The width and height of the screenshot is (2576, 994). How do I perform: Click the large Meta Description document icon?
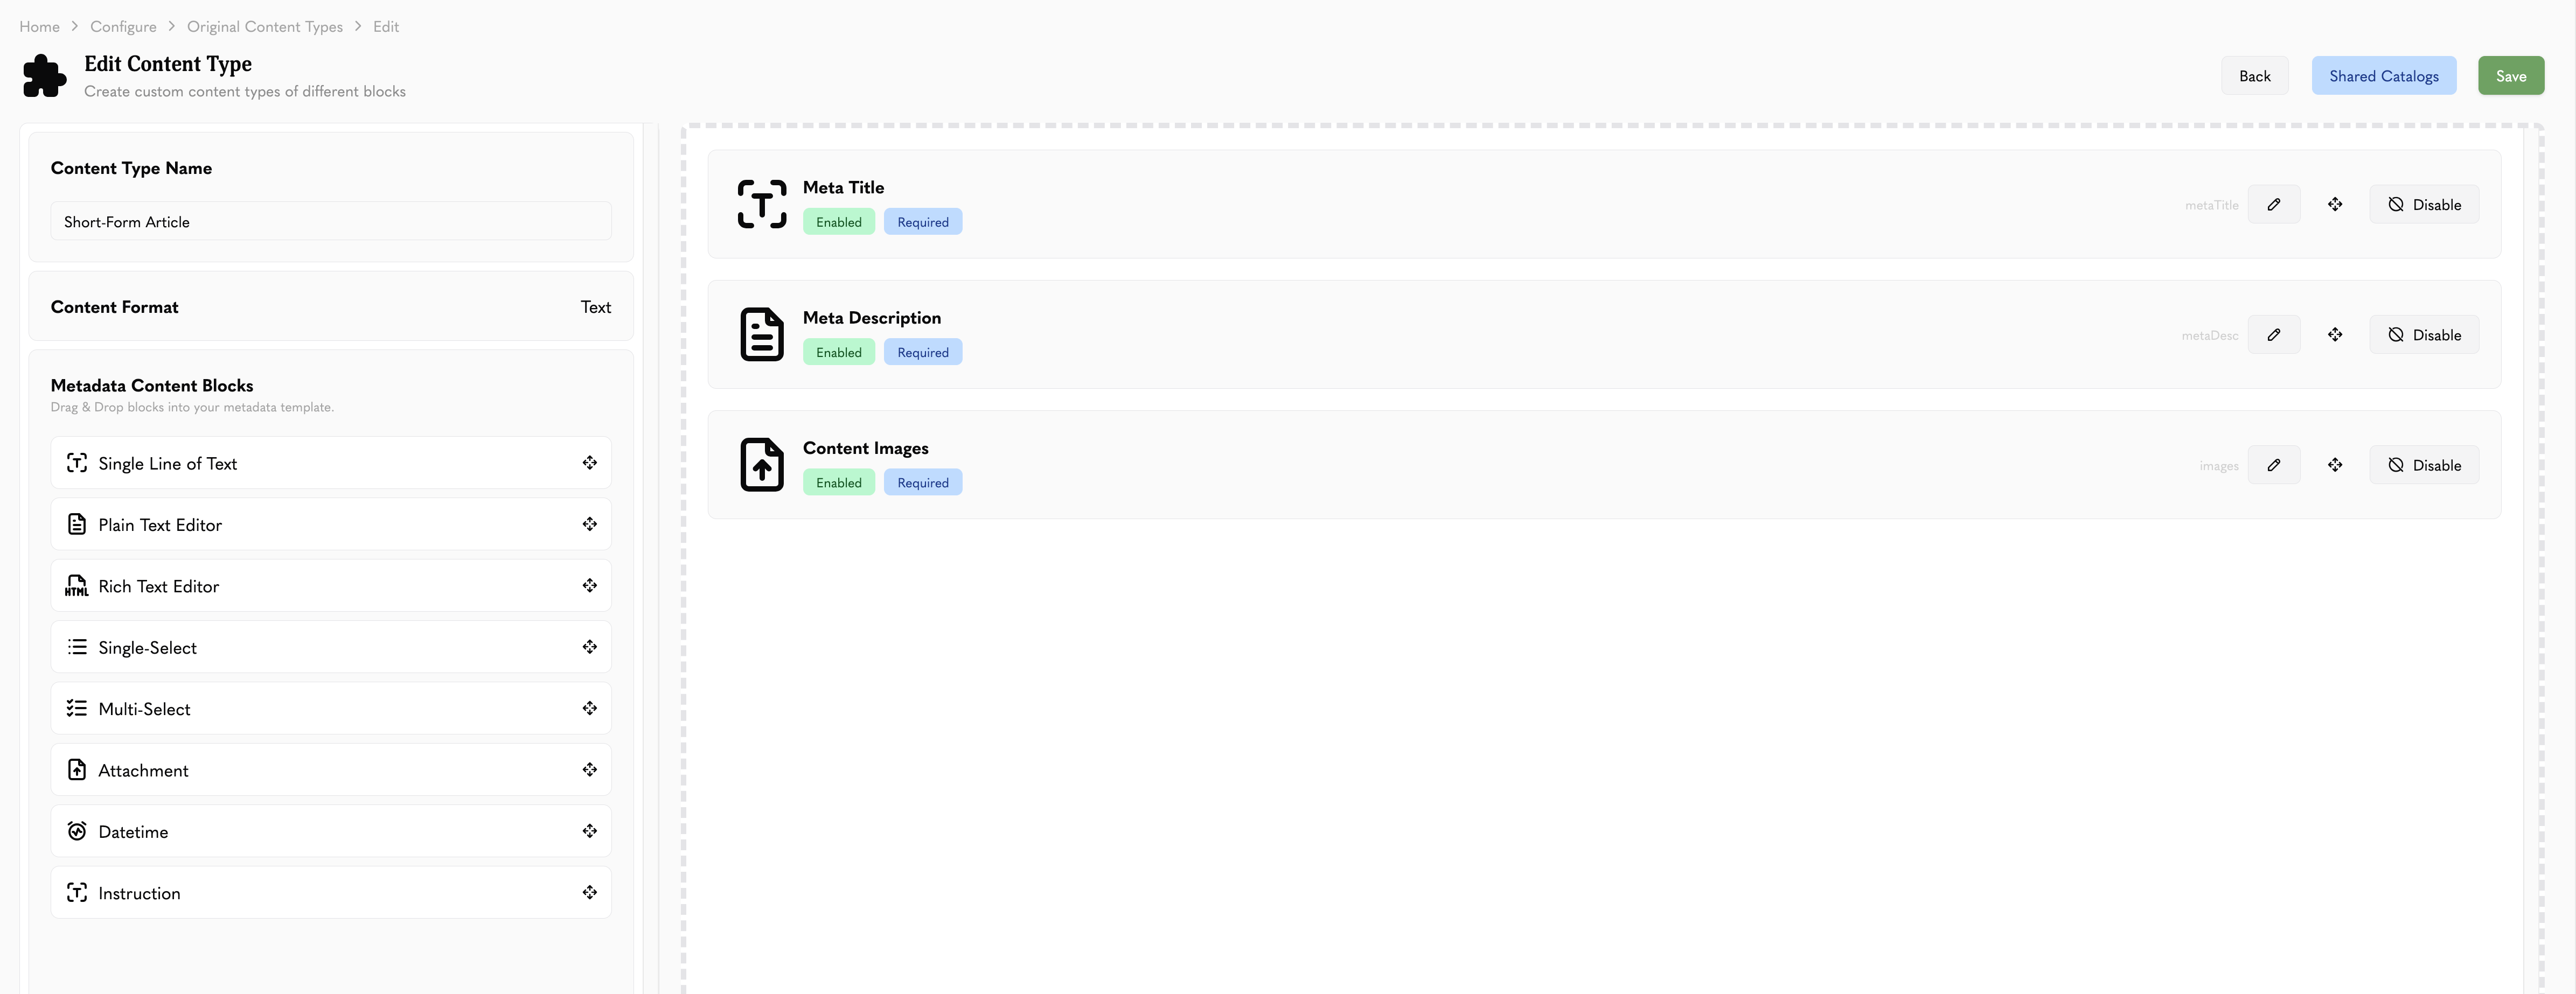tap(762, 335)
